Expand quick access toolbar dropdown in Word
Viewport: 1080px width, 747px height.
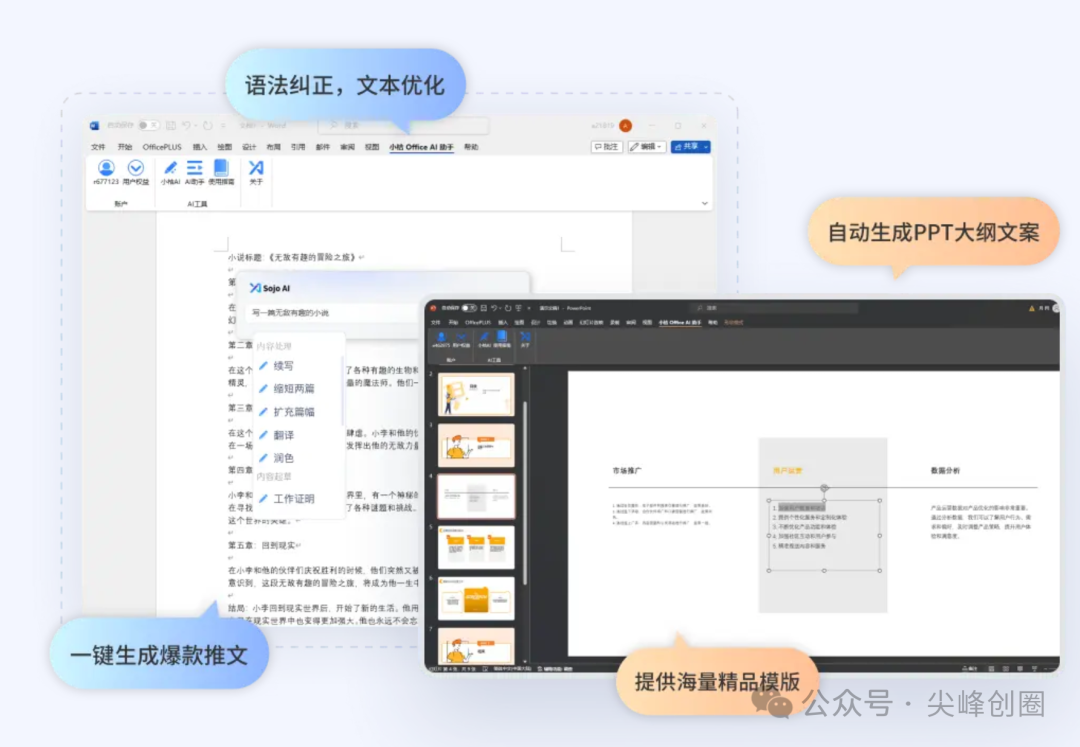point(223,125)
